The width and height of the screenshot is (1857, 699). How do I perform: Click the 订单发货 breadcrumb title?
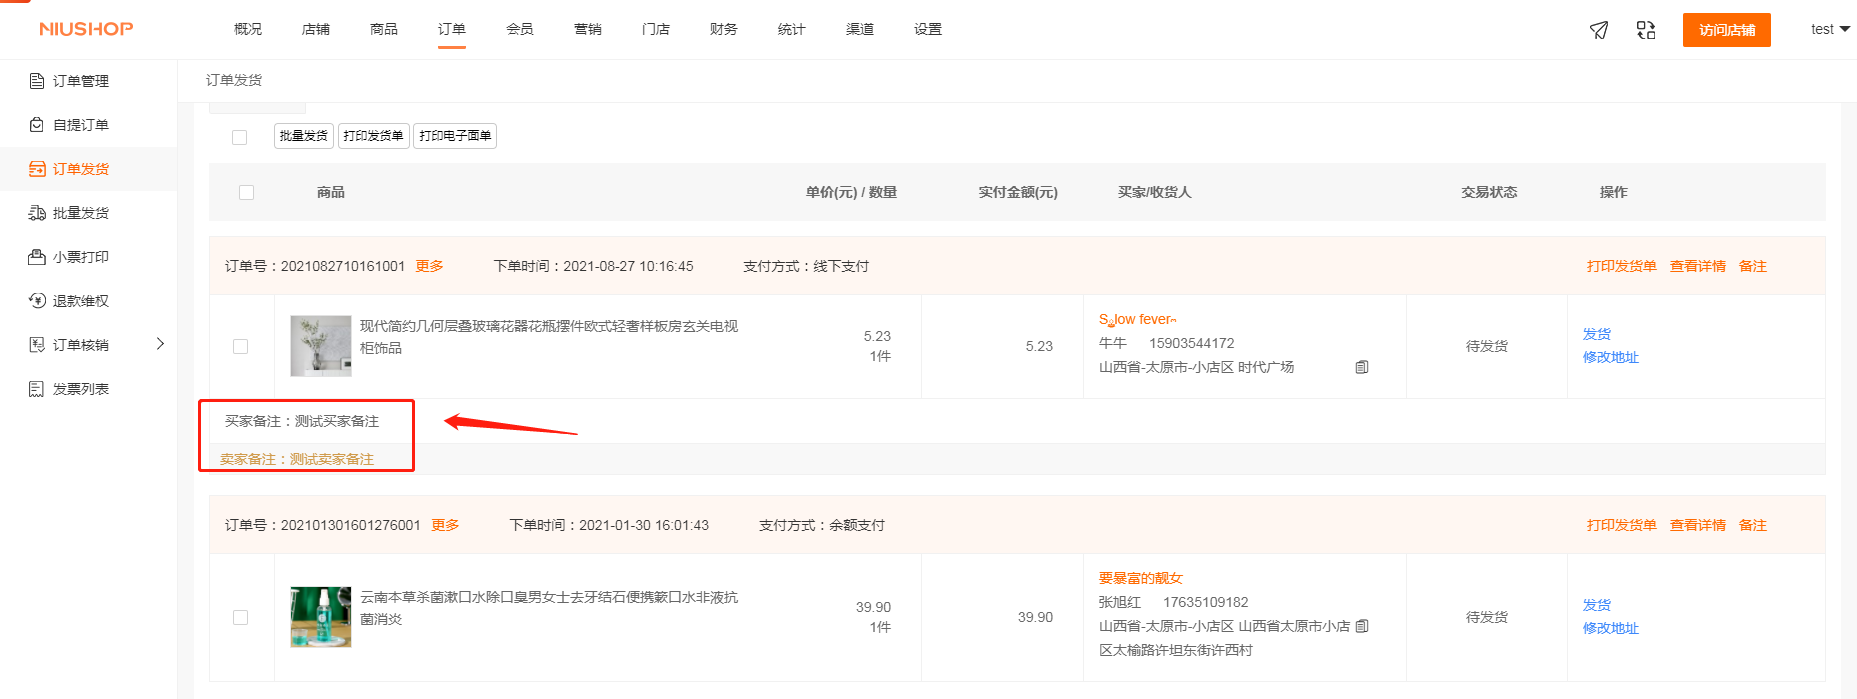pyautogui.click(x=234, y=80)
